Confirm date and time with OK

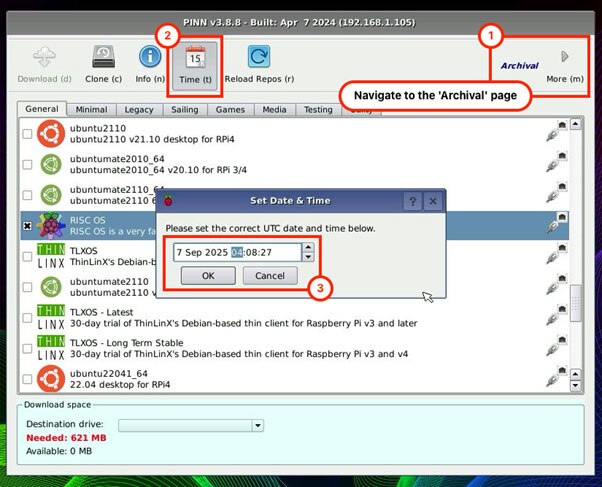(208, 276)
